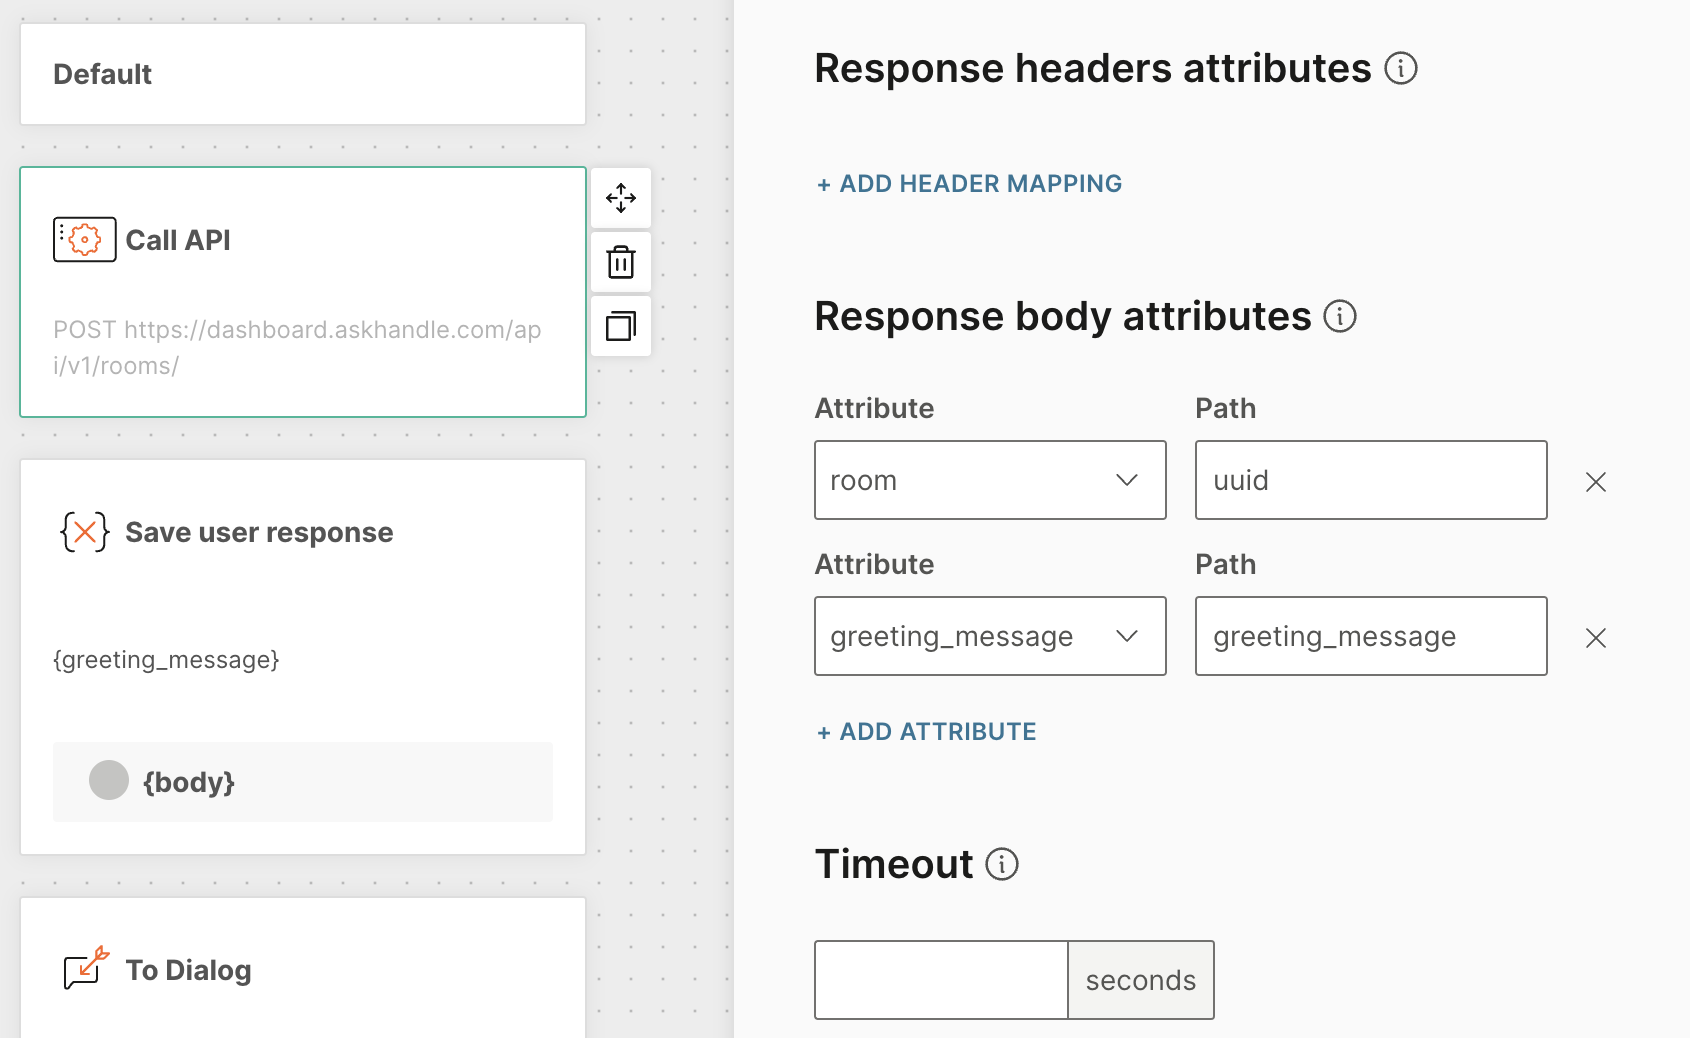Click the Call API gear icon
This screenshot has width=1690, height=1038.
(x=85, y=240)
